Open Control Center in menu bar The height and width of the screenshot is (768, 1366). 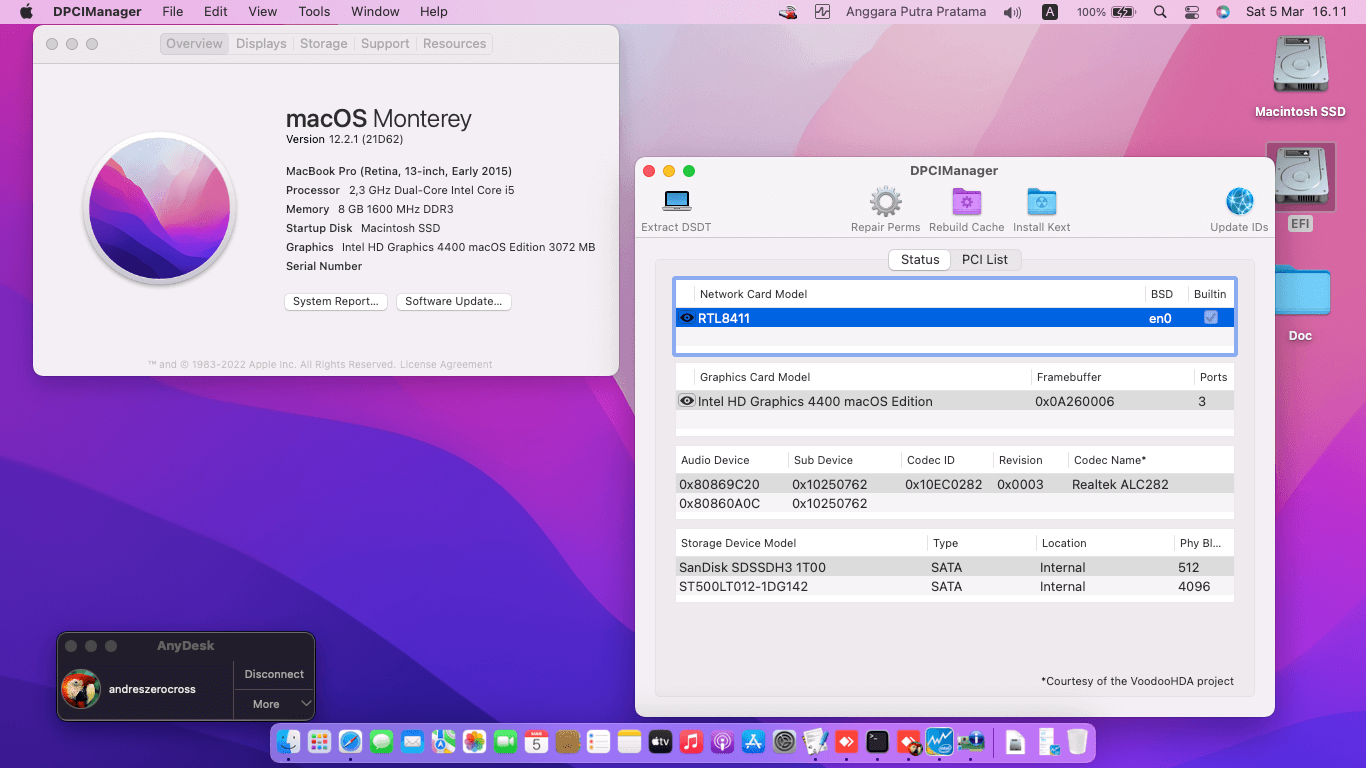tap(1191, 12)
